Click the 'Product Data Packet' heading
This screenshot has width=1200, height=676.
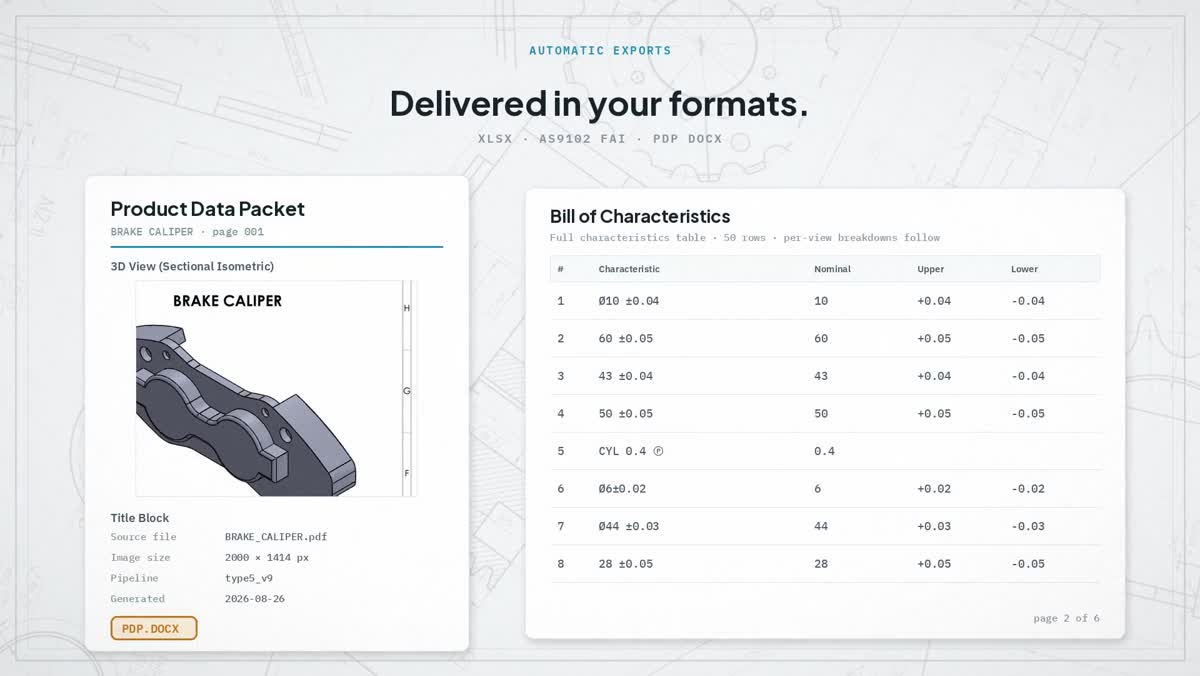[x=207, y=209]
